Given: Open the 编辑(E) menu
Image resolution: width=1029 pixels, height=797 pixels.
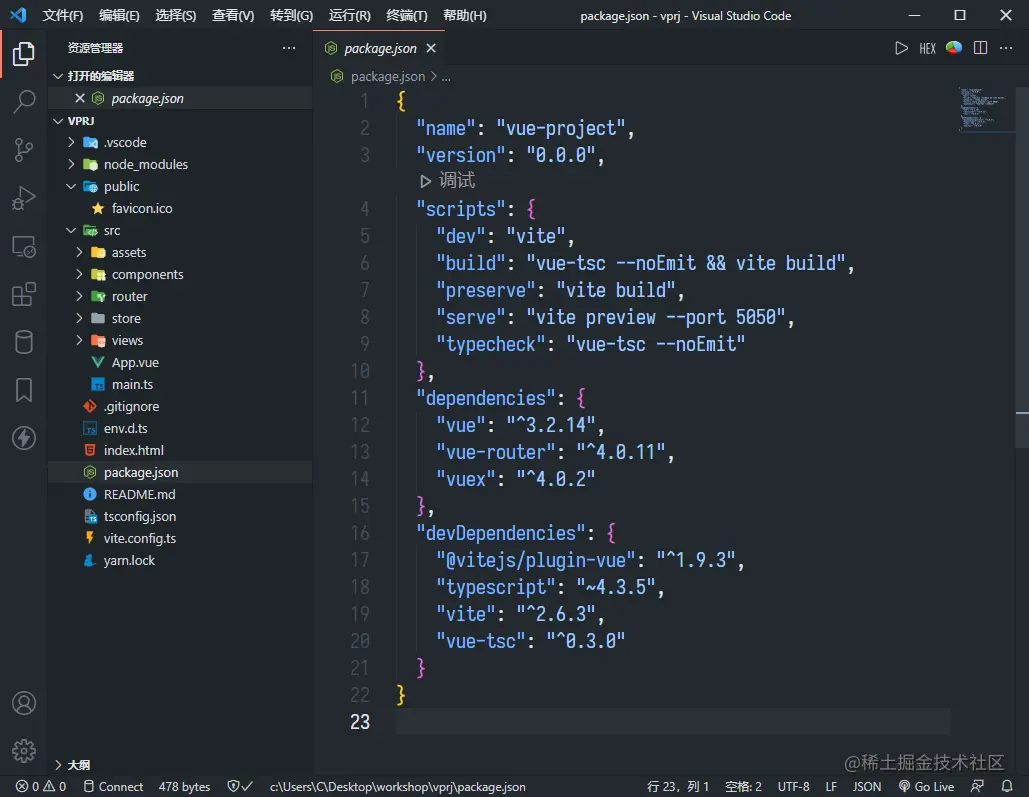Looking at the screenshot, I should click(x=119, y=15).
